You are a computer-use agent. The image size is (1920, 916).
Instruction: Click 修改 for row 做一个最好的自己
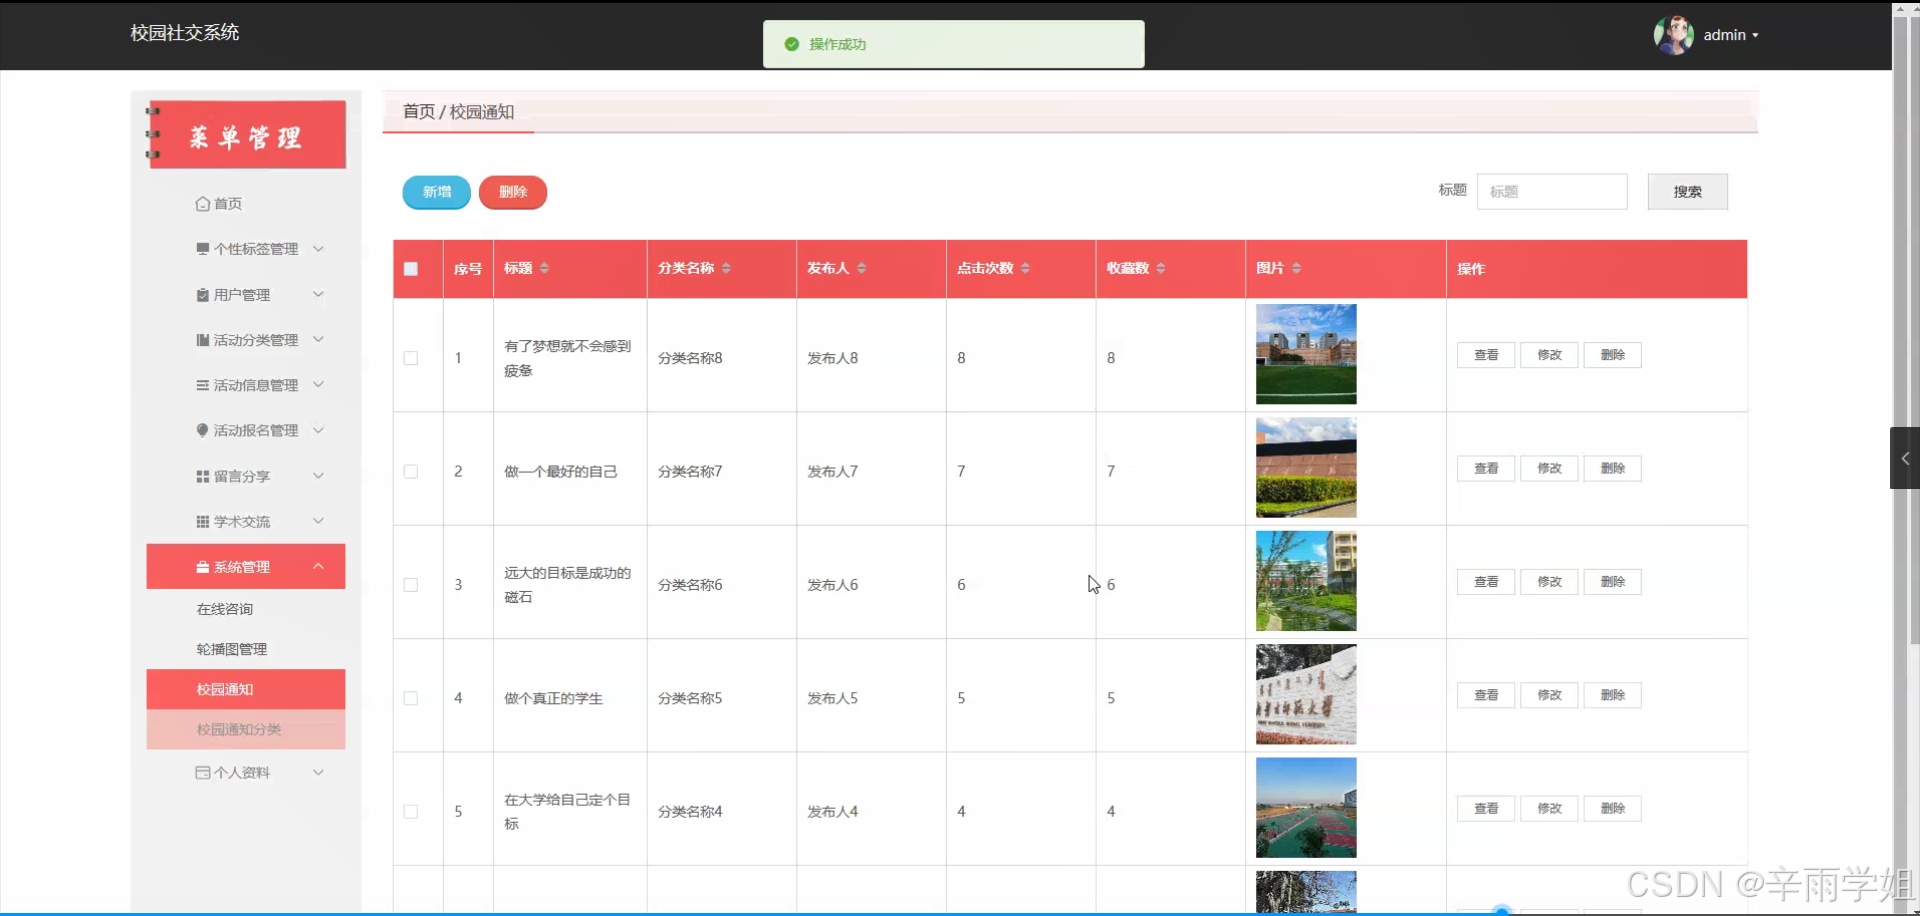click(x=1549, y=468)
